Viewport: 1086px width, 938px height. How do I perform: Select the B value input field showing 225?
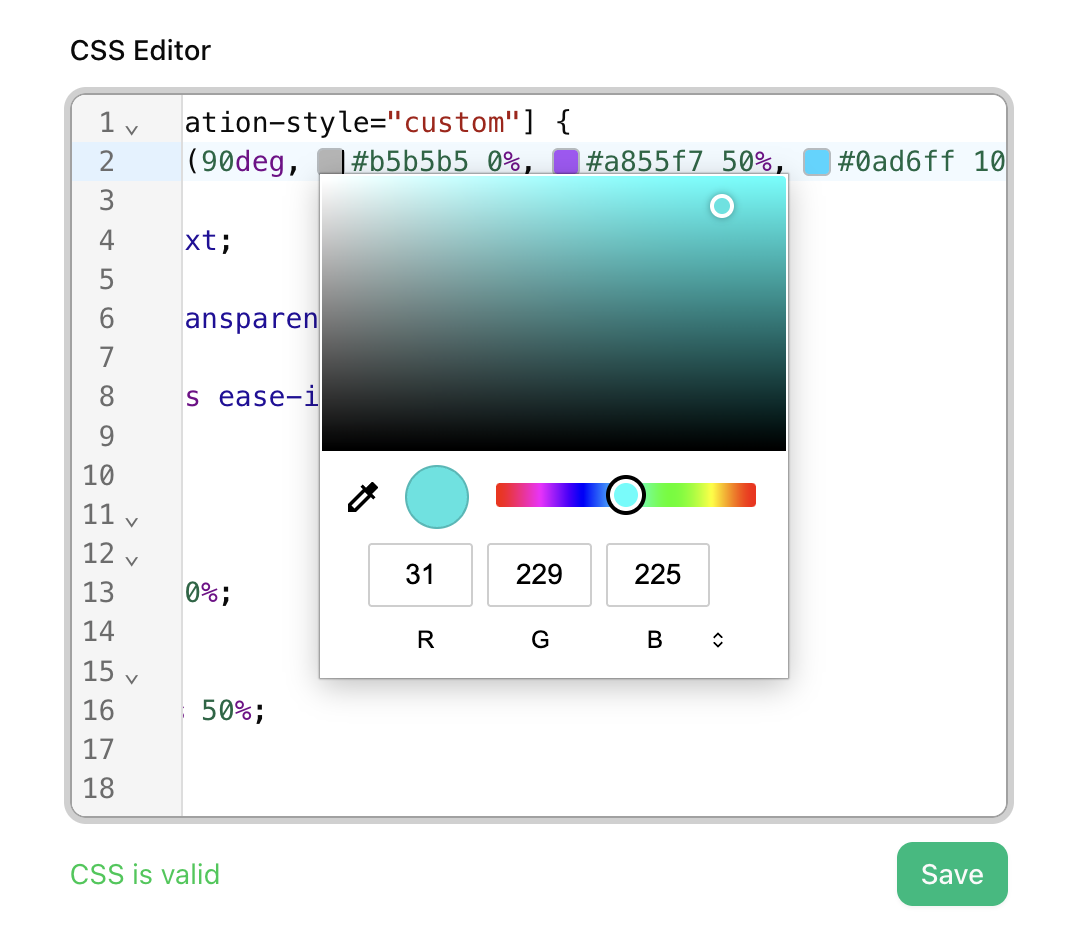click(x=657, y=575)
